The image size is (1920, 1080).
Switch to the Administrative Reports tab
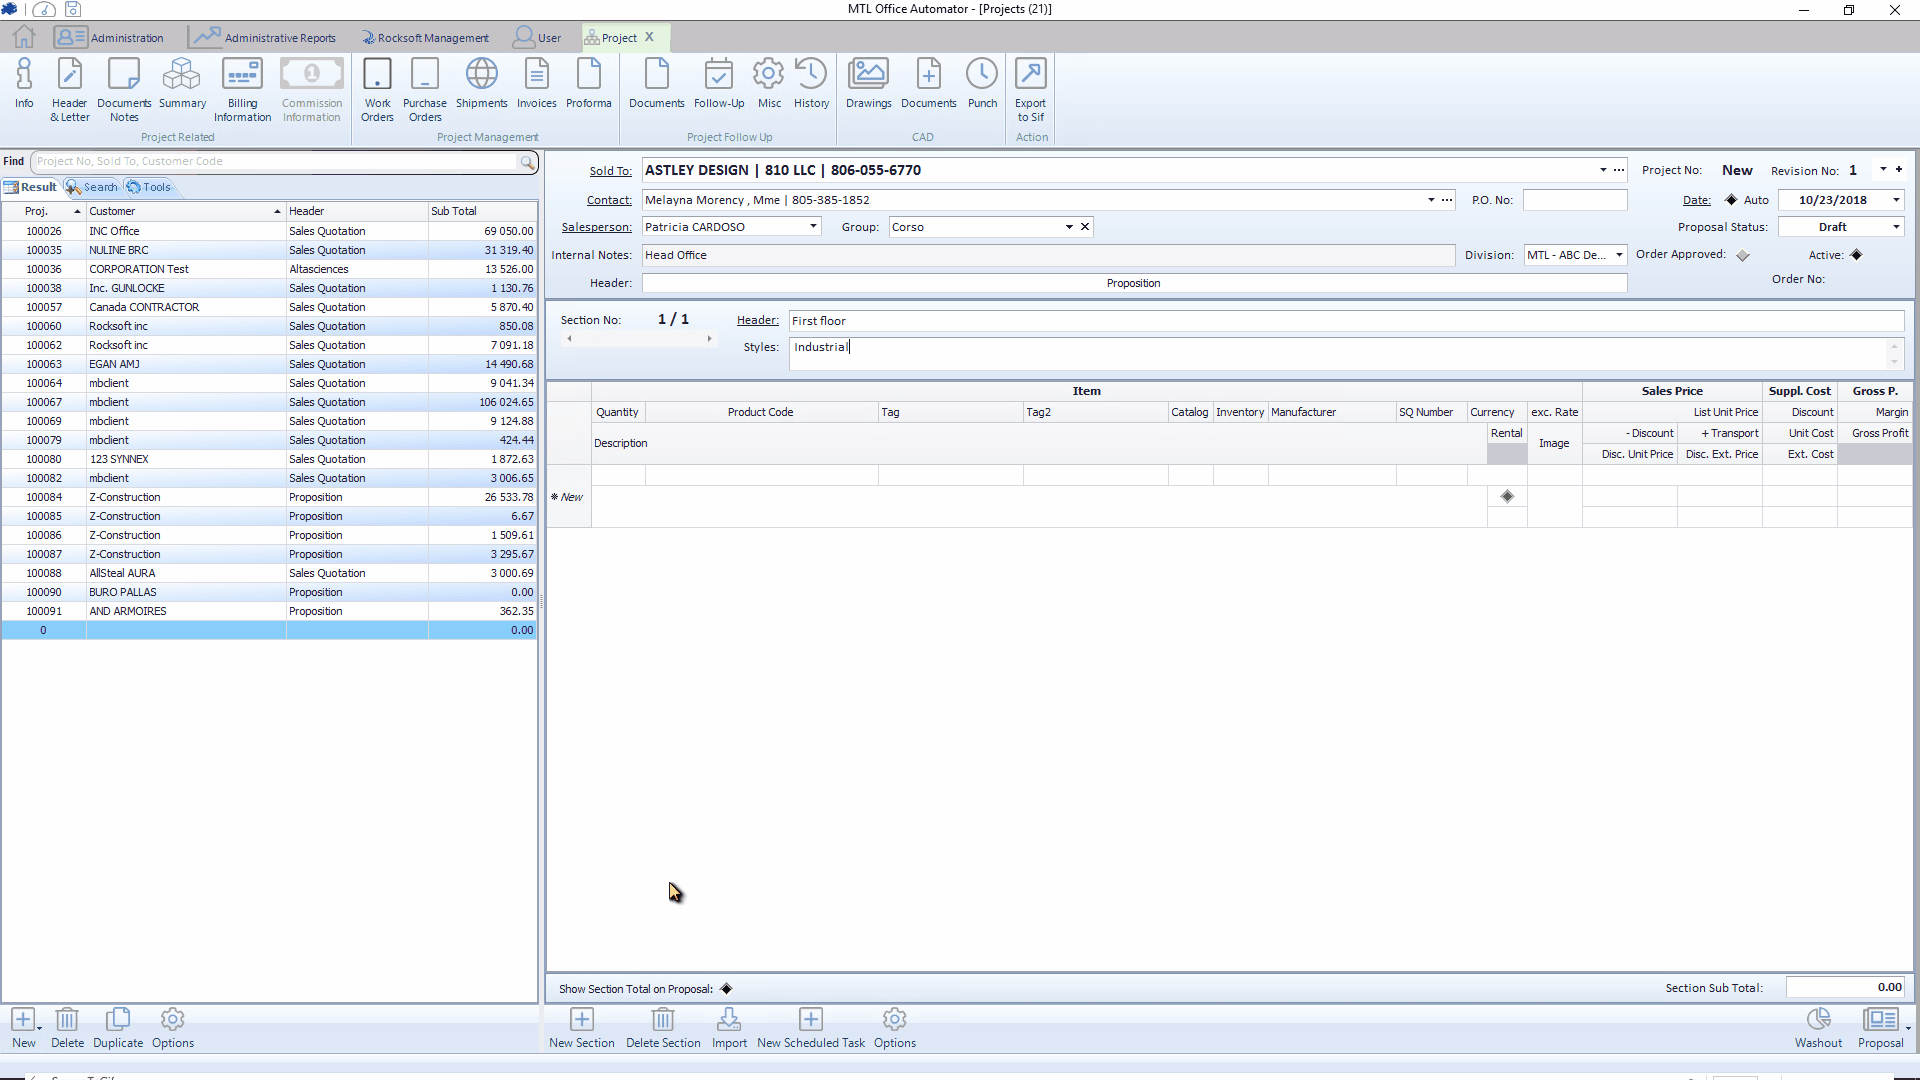(x=264, y=38)
